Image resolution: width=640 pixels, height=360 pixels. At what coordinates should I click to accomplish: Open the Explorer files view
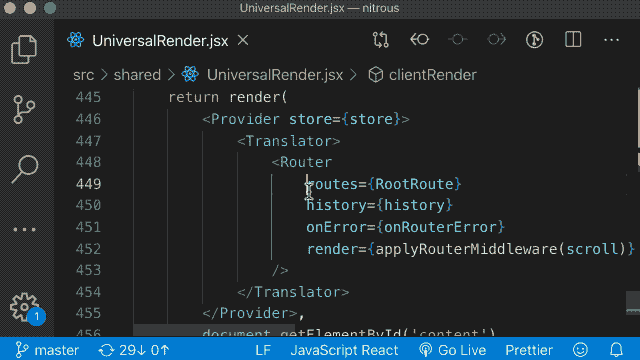point(24,50)
